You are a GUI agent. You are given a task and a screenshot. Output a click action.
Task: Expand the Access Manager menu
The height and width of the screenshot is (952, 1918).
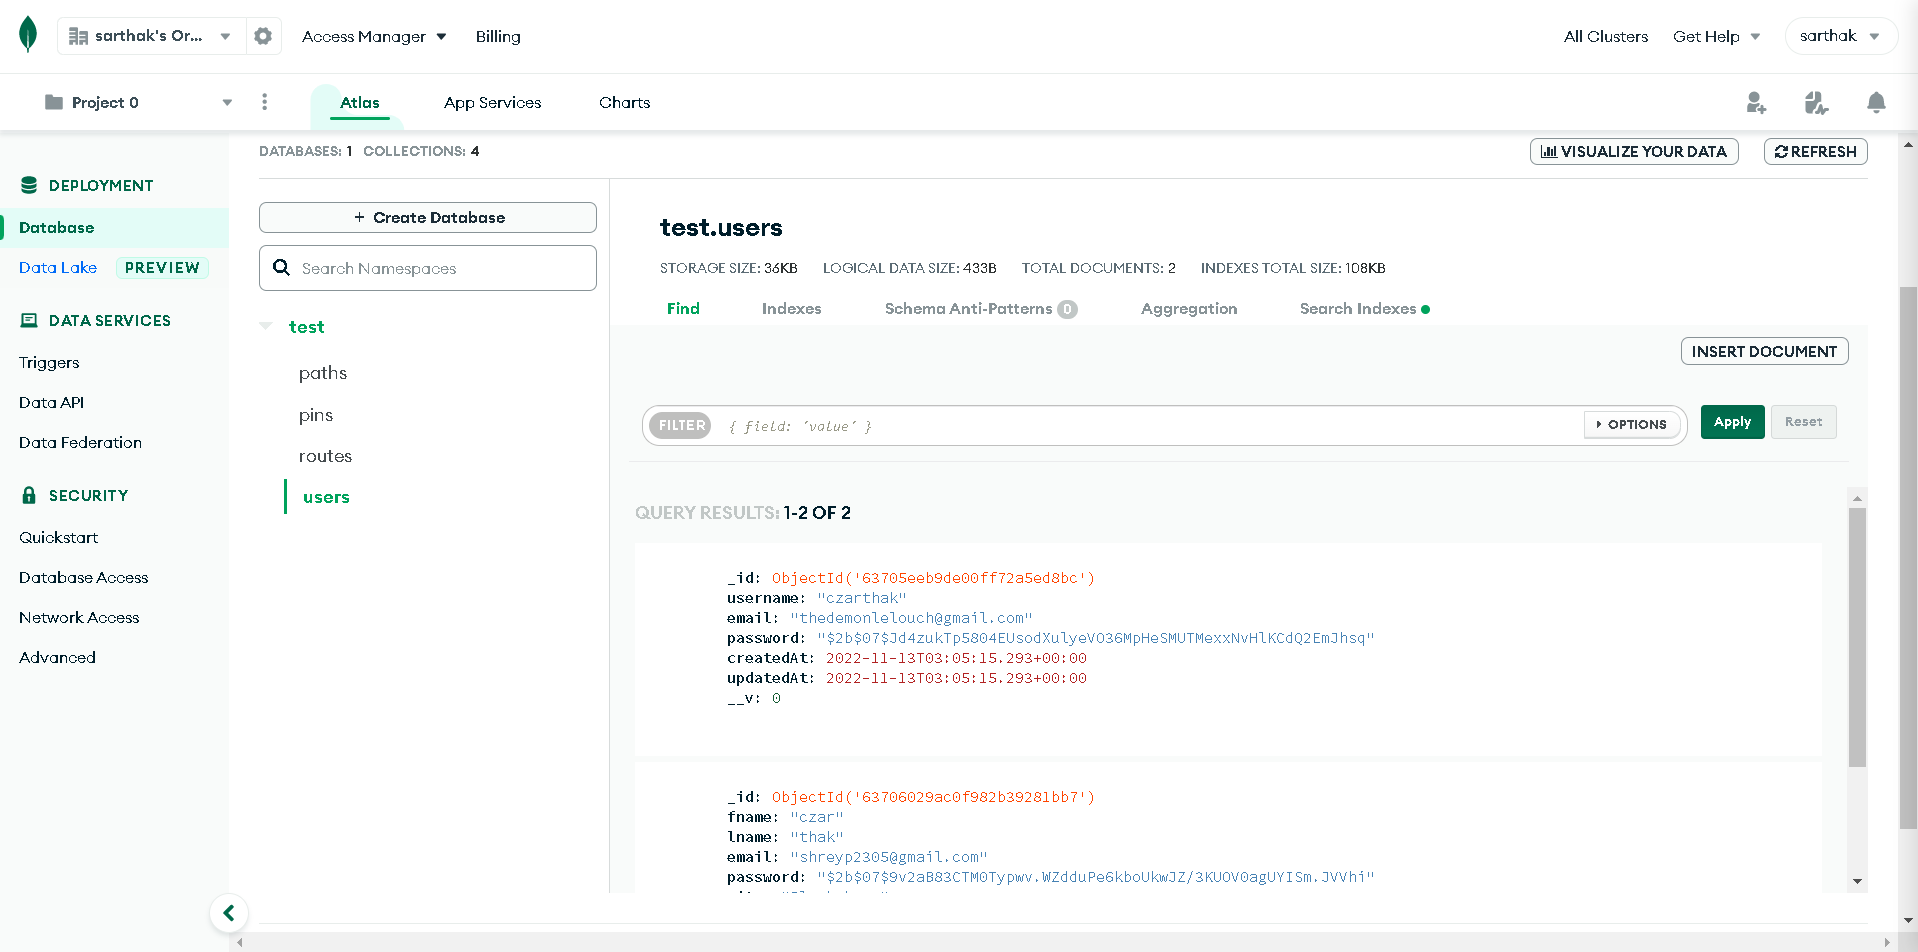coord(374,36)
